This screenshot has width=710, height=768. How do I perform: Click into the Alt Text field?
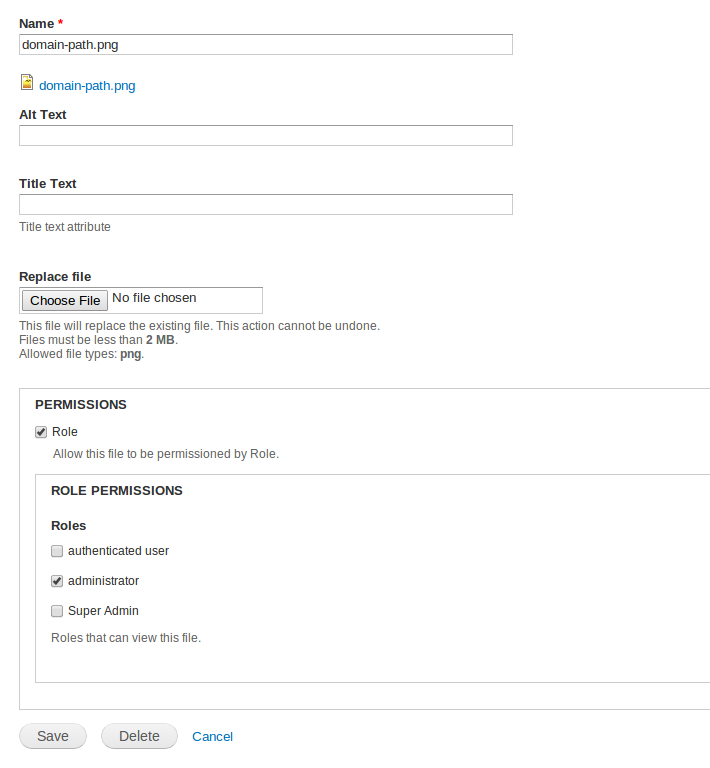coord(266,136)
